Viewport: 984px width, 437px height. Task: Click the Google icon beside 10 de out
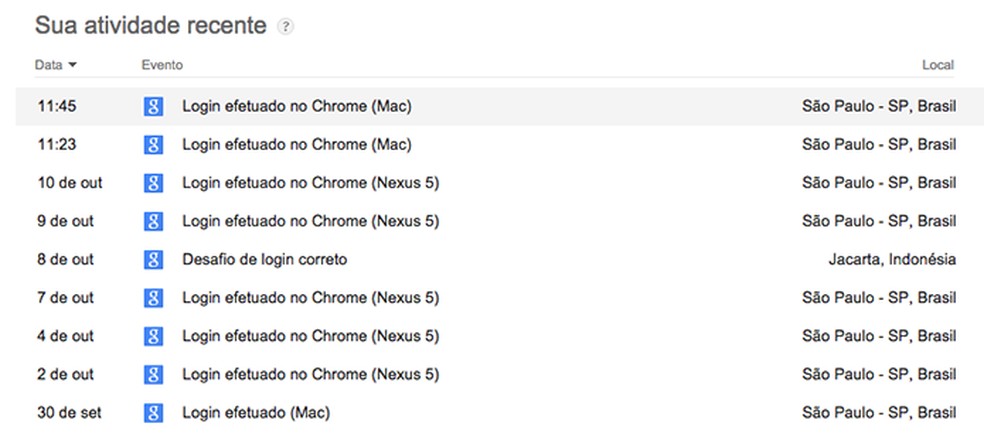[x=153, y=183]
